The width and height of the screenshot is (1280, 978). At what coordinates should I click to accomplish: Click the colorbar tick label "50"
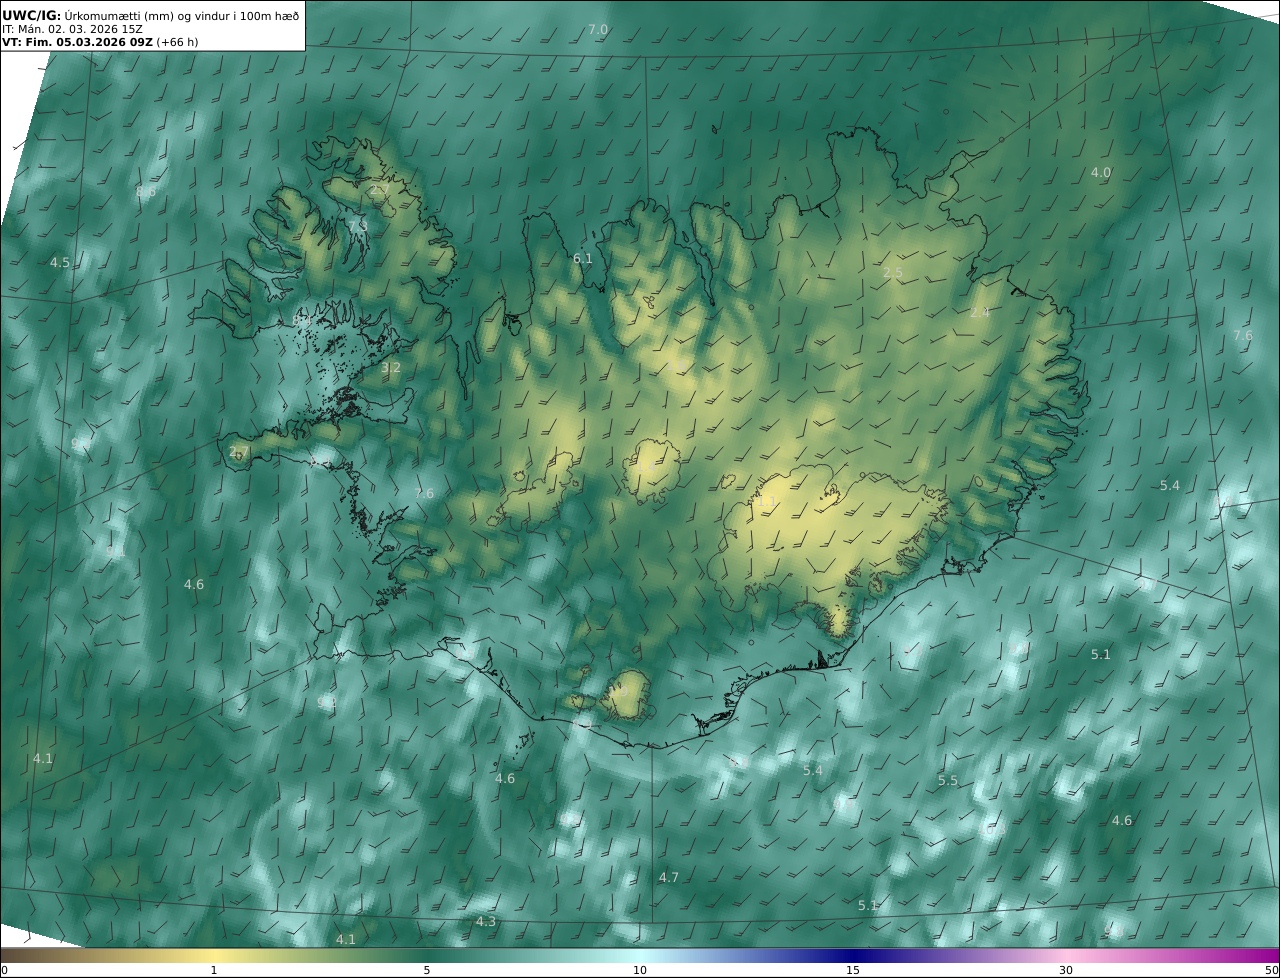tap(1272, 970)
